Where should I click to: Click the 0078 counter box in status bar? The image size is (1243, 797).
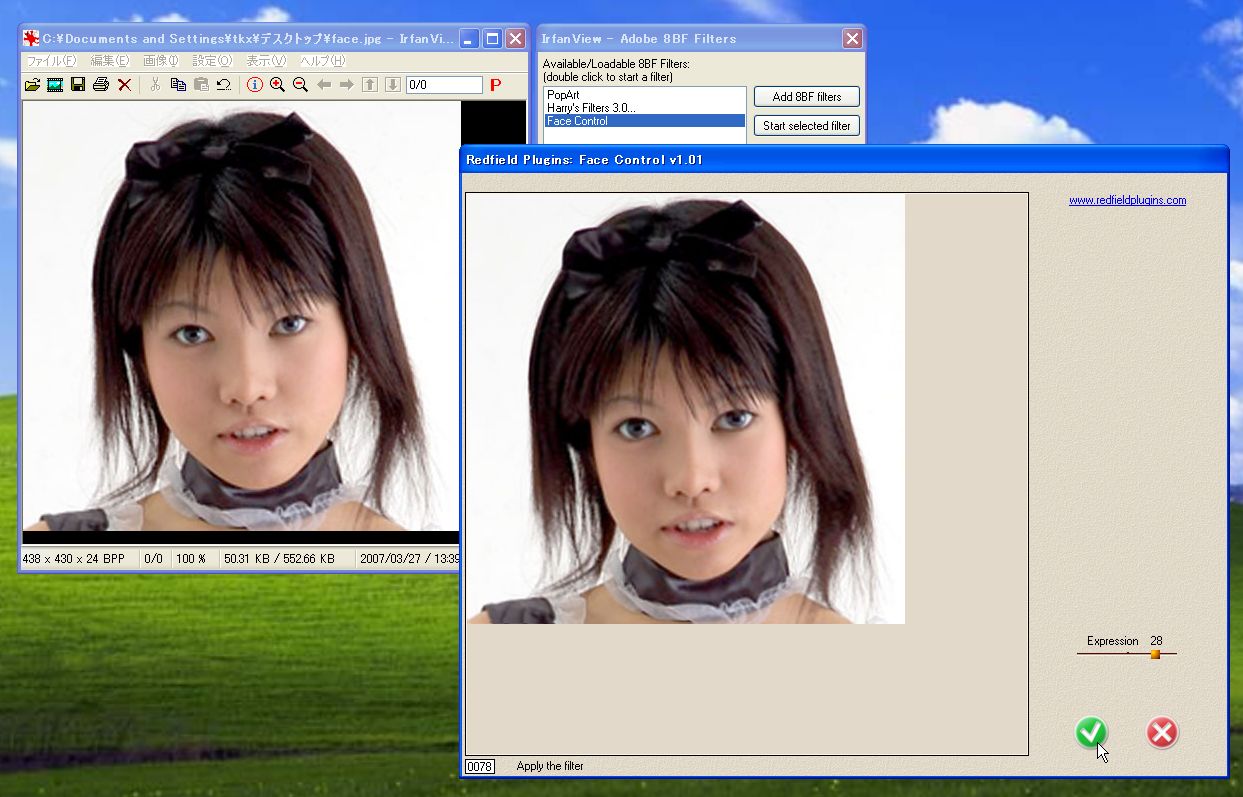480,766
